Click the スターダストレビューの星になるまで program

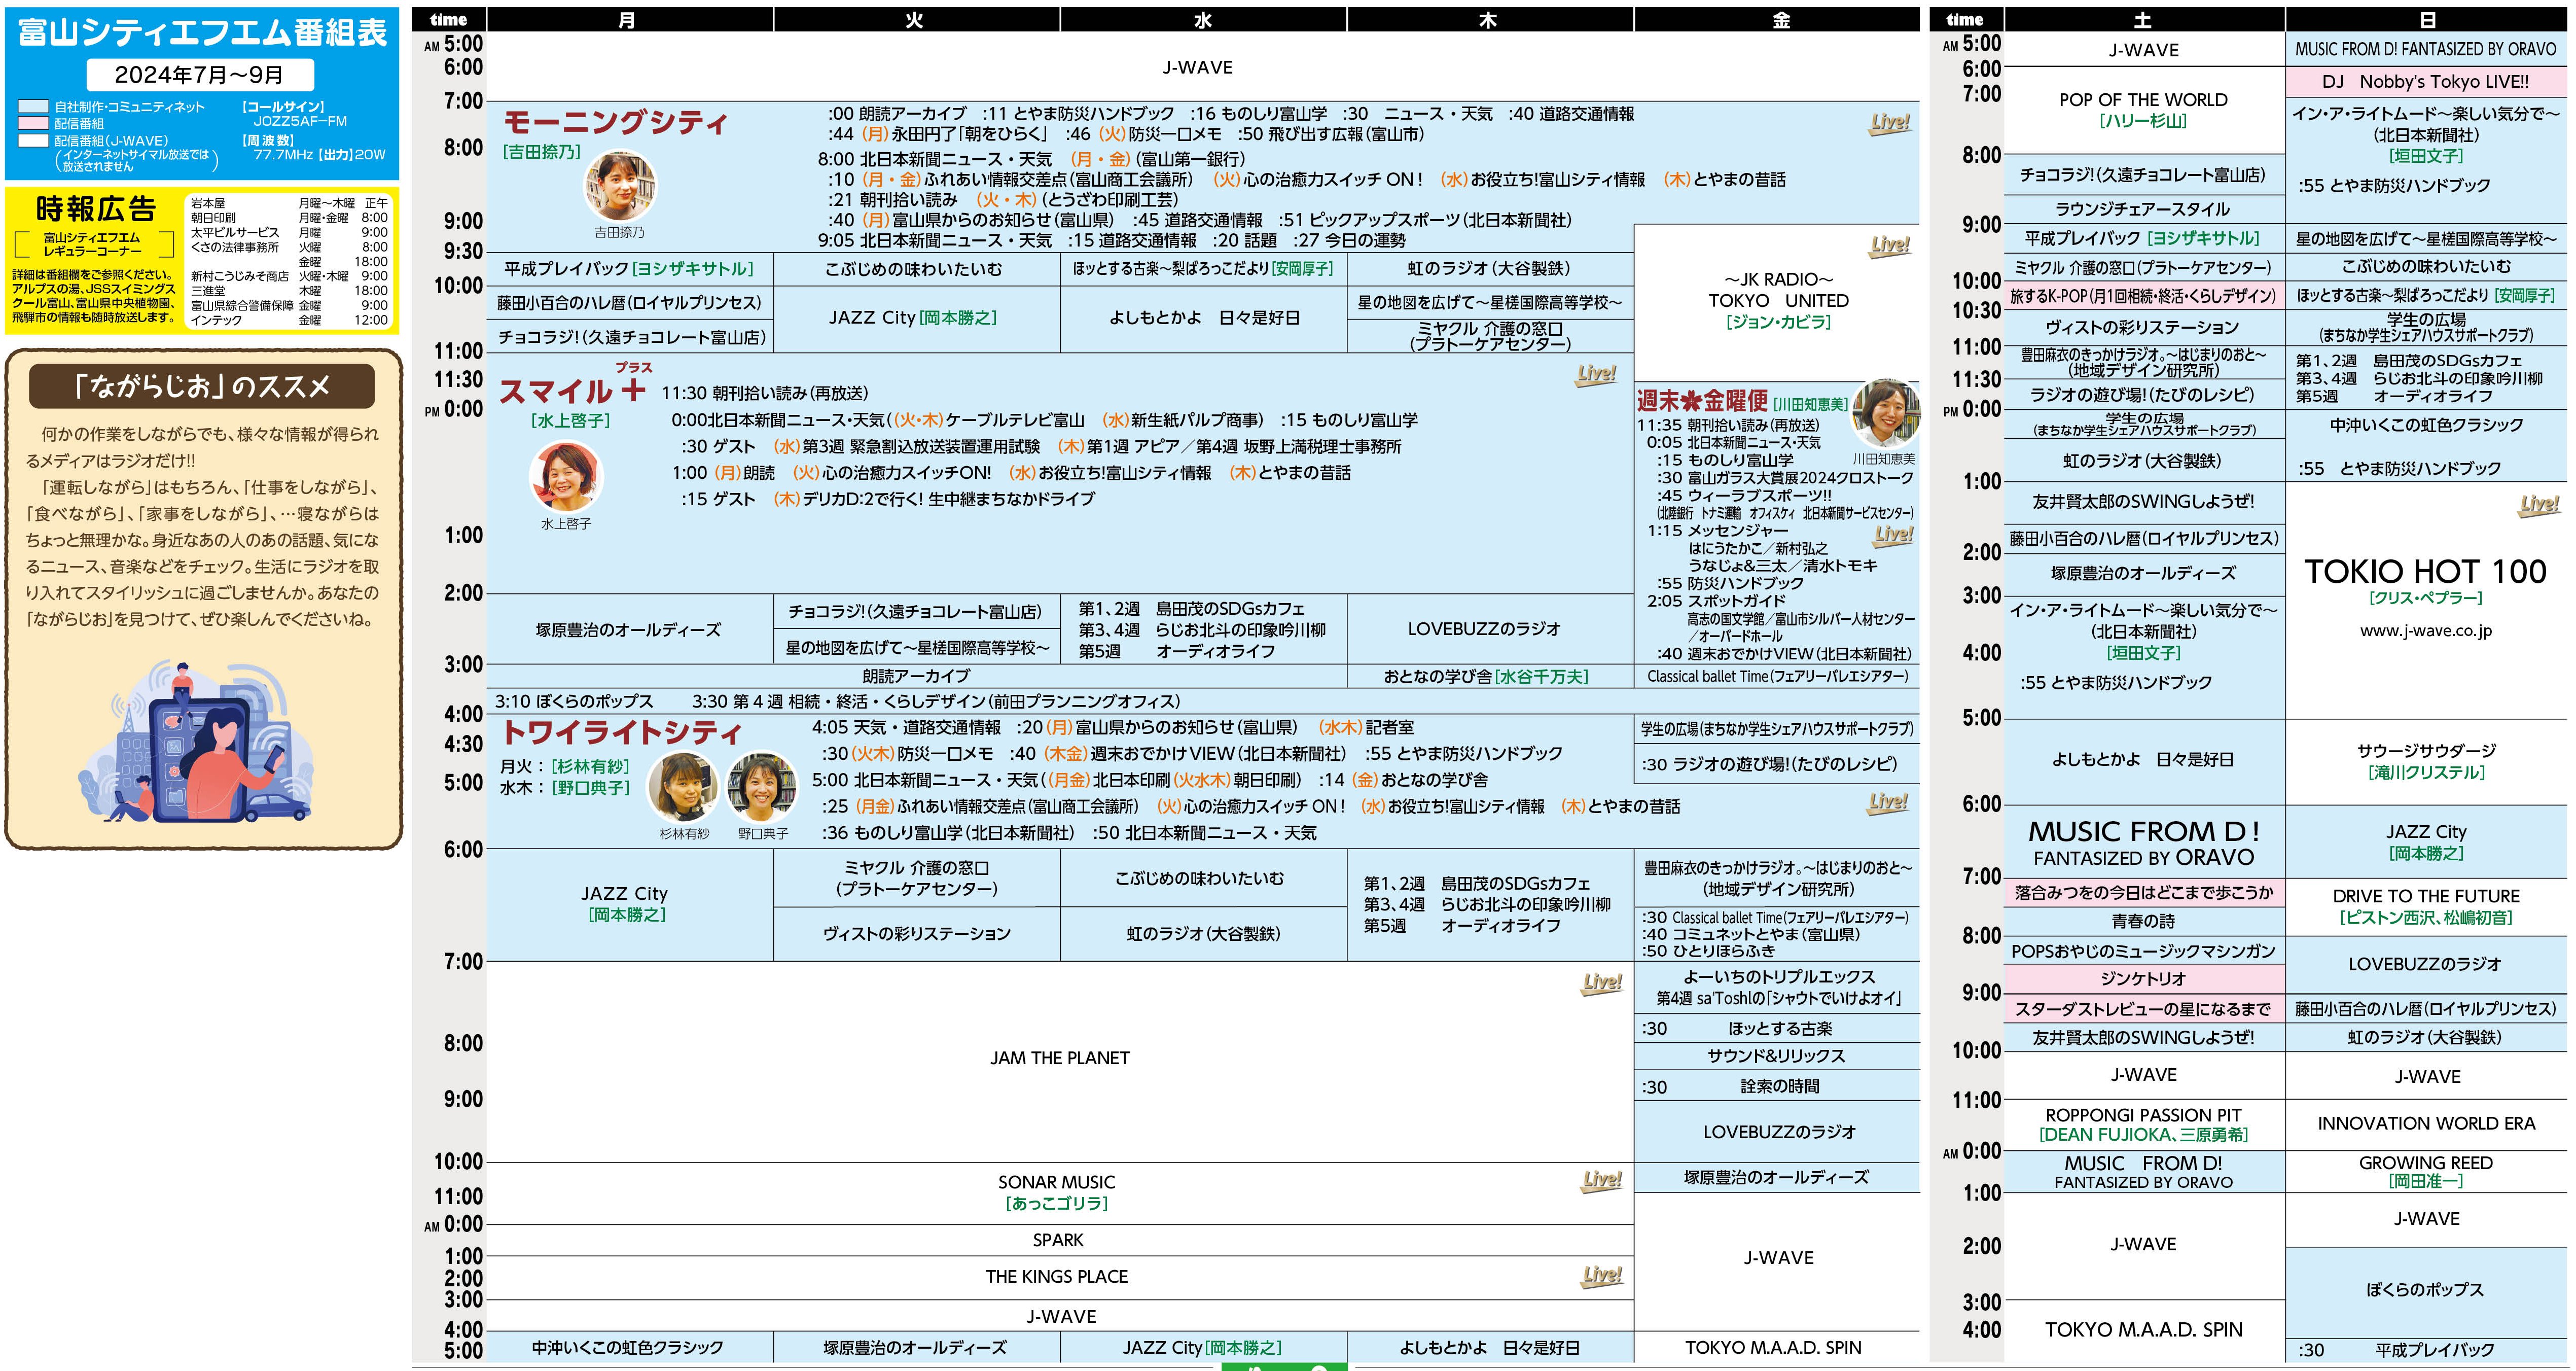pyautogui.click(x=2144, y=1009)
